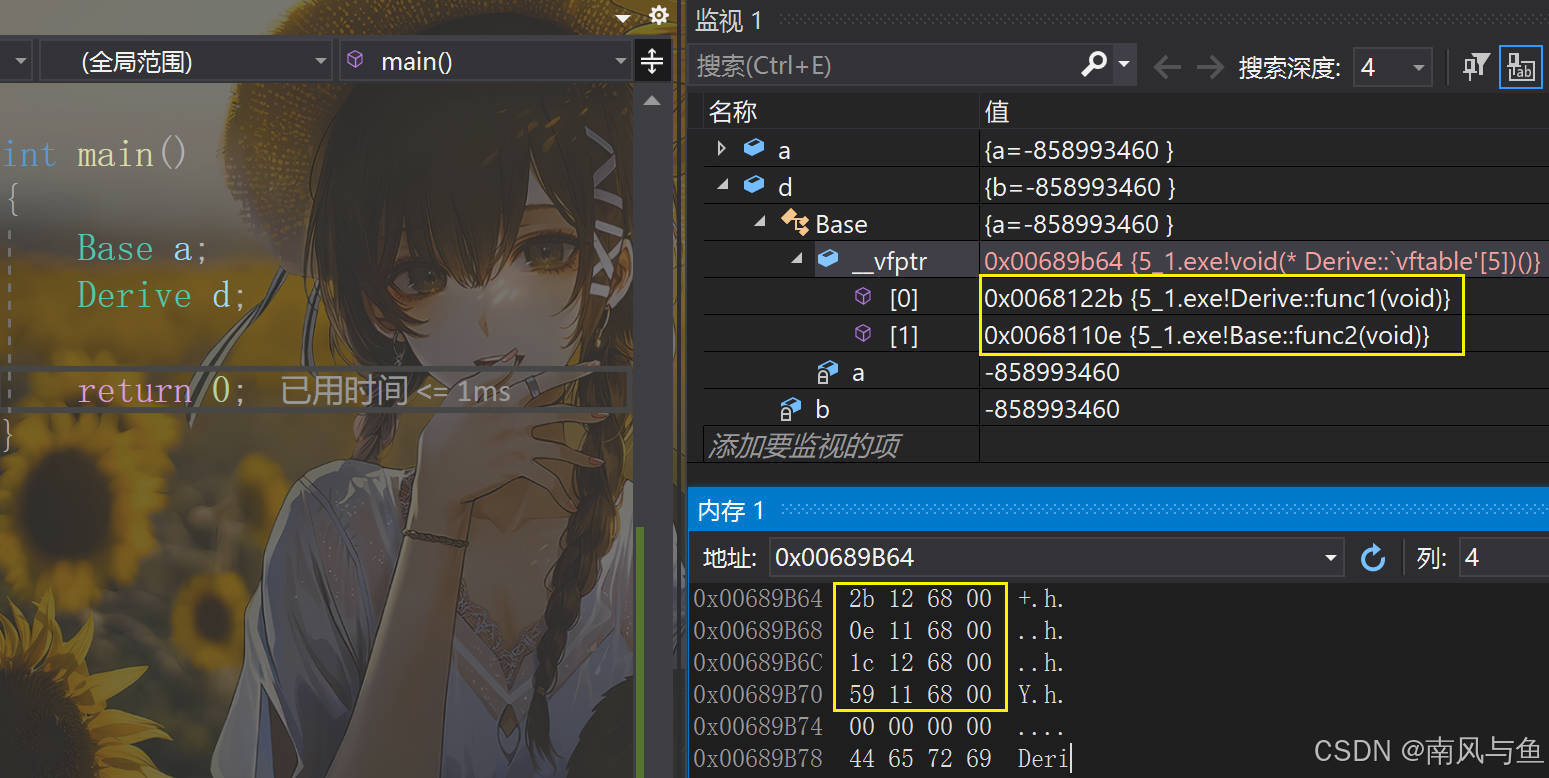Image resolution: width=1549 pixels, height=778 pixels.
Task: Click memory row address 0x00689B68
Action: [x=757, y=631]
